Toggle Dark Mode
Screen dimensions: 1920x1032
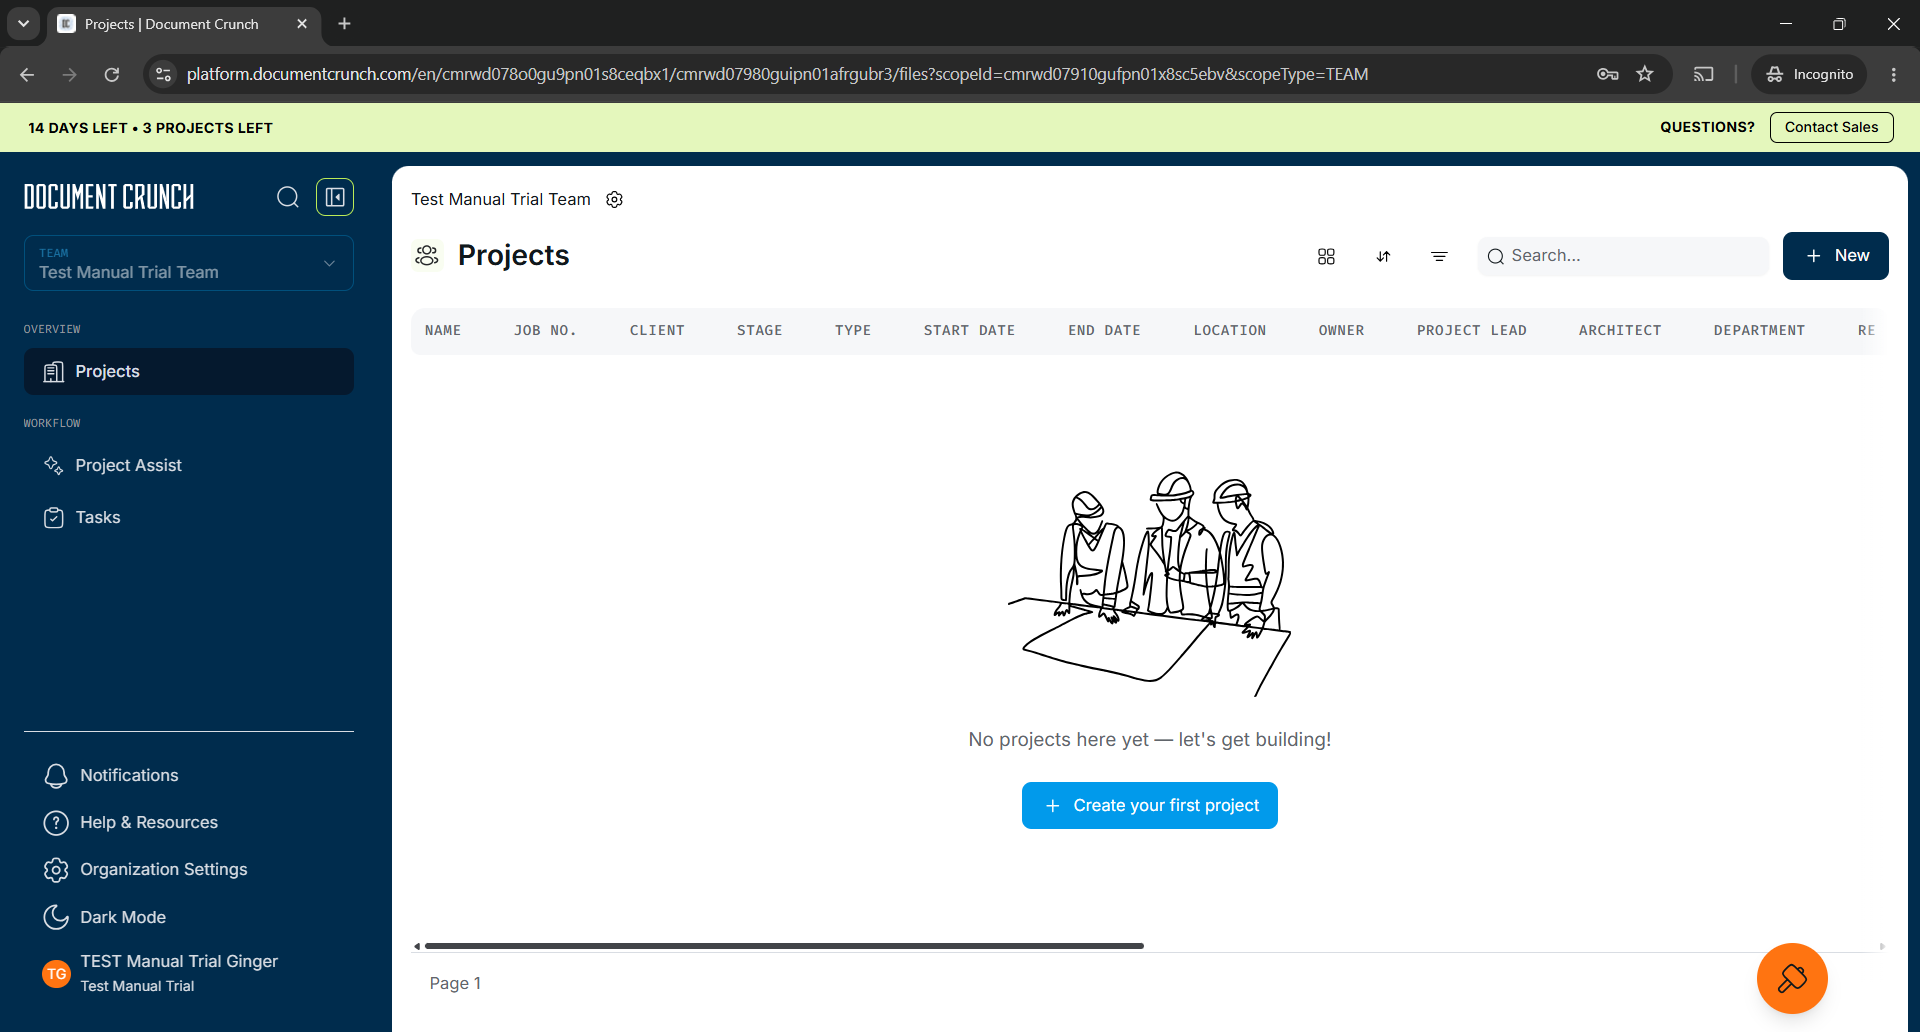[105, 917]
